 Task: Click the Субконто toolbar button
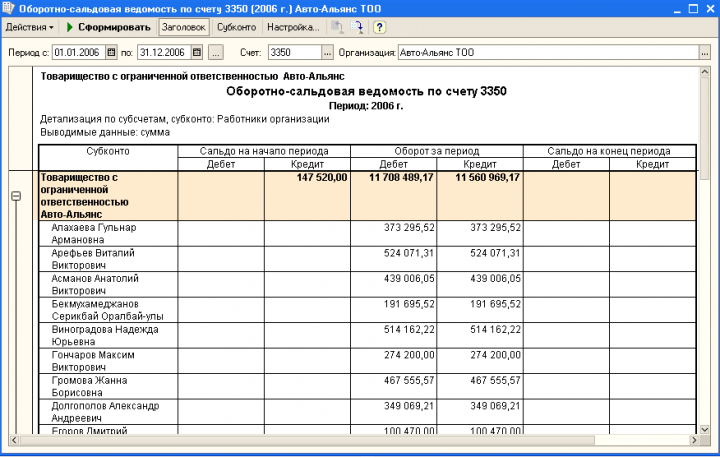click(x=236, y=27)
